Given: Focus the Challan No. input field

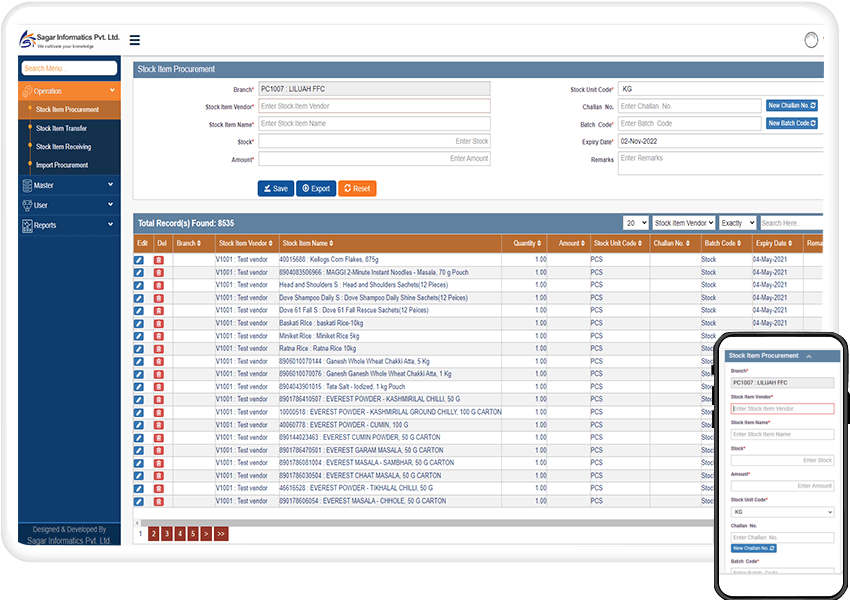Looking at the screenshot, I should pyautogui.click(x=690, y=106).
